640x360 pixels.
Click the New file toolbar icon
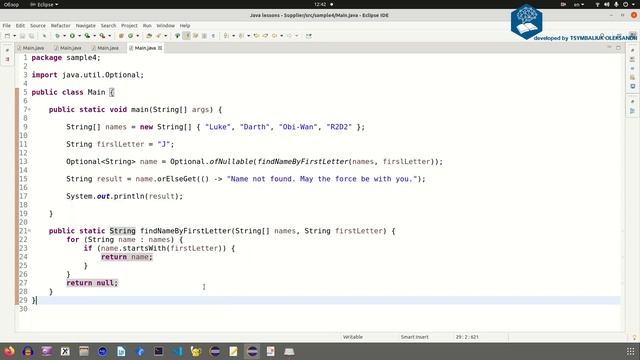7,36
